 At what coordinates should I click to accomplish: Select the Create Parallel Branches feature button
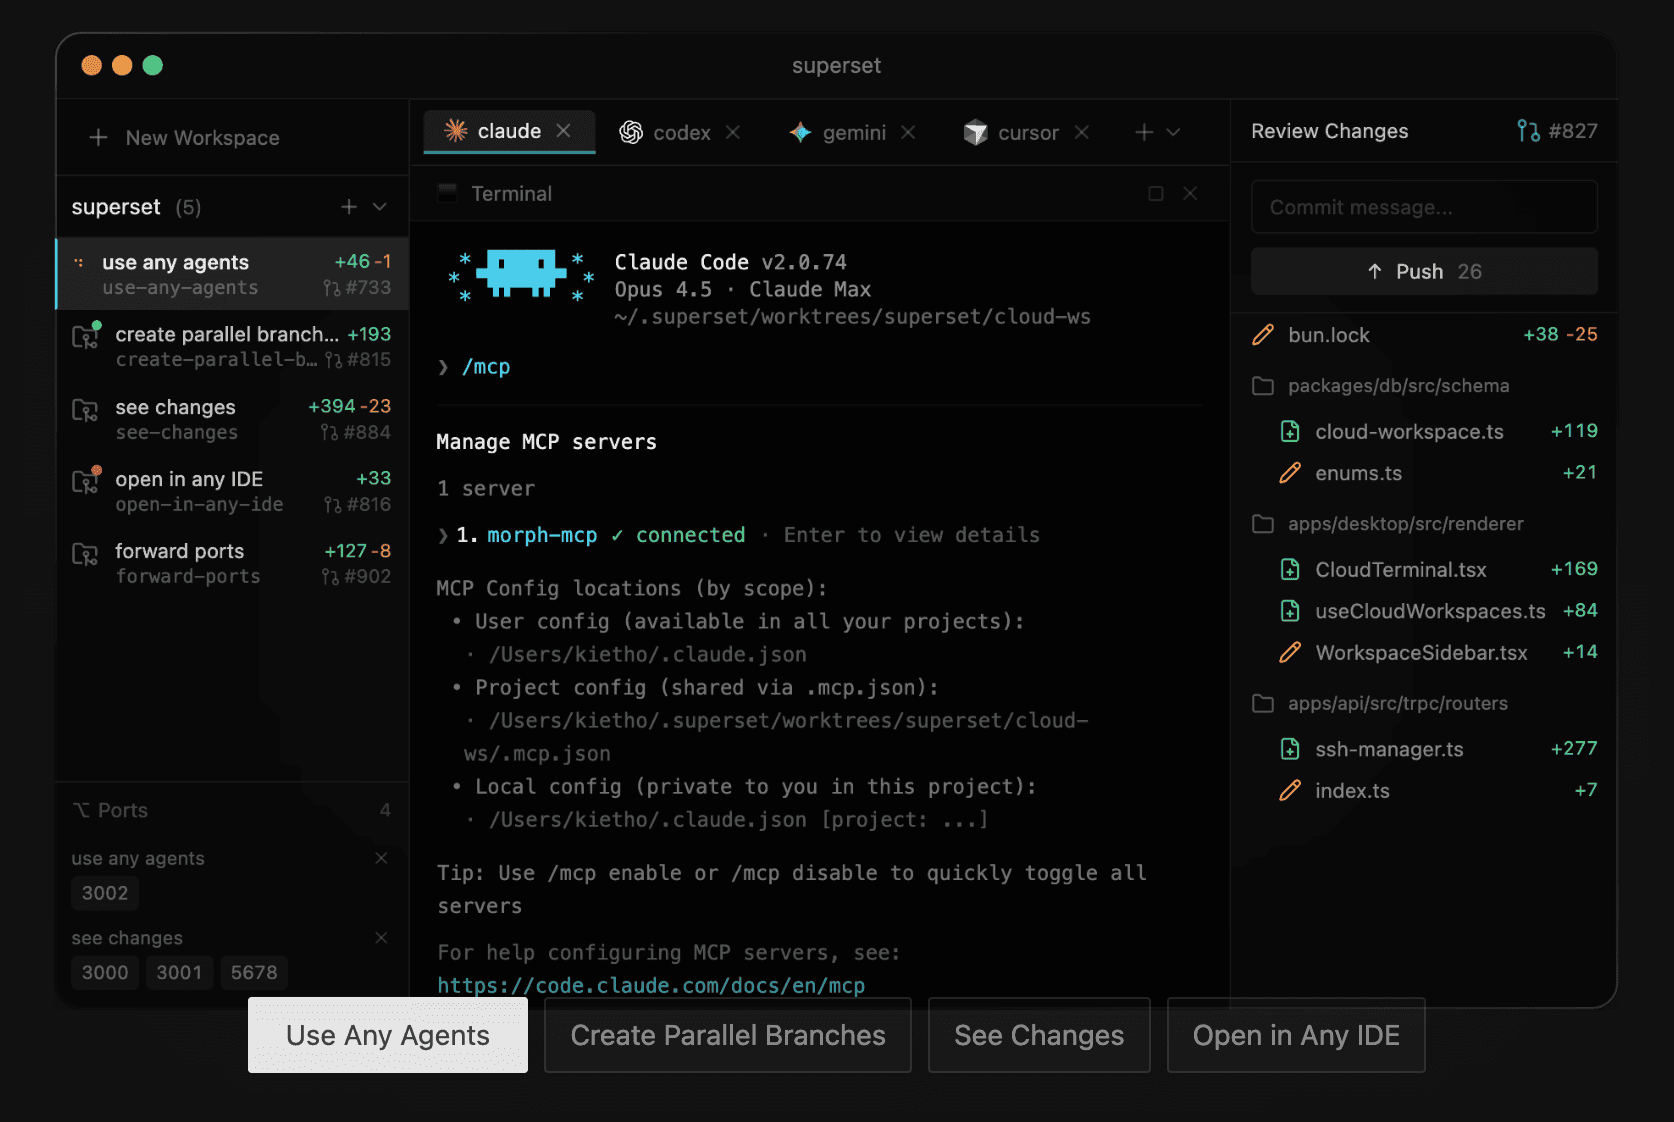[727, 1036]
